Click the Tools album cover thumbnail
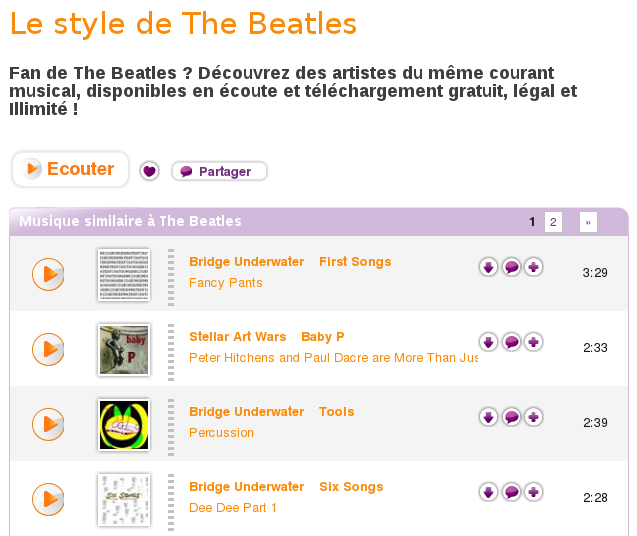 pyautogui.click(x=124, y=424)
